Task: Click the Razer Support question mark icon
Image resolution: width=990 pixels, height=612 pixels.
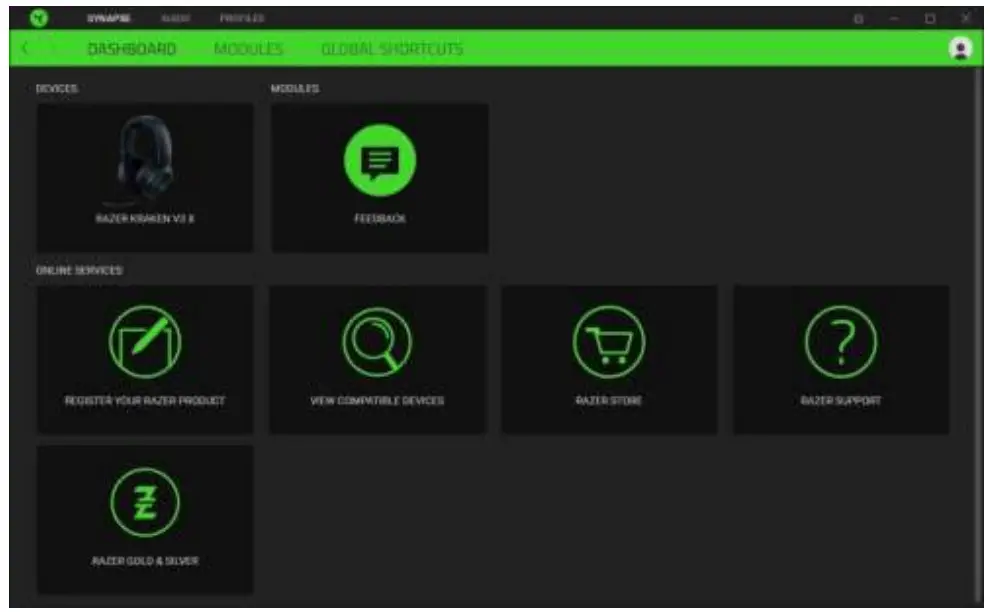Action: tap(841, 340)
